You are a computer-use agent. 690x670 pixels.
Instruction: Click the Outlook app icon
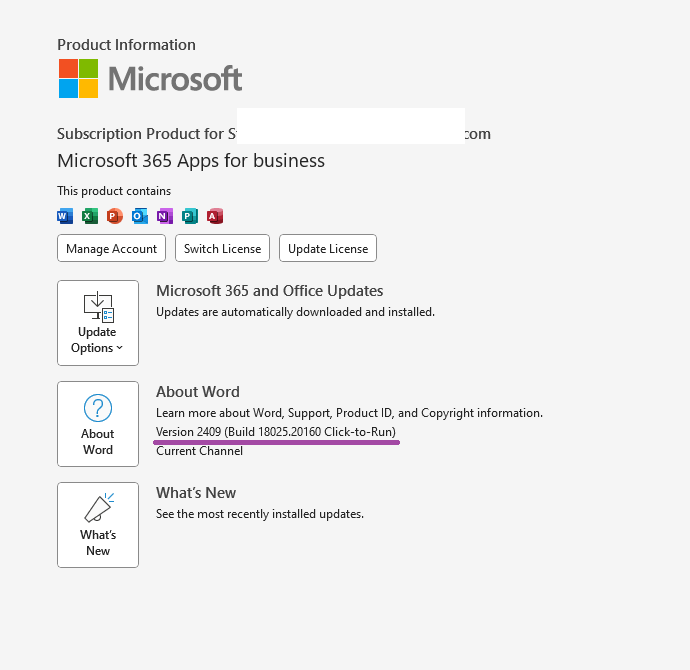140,216
